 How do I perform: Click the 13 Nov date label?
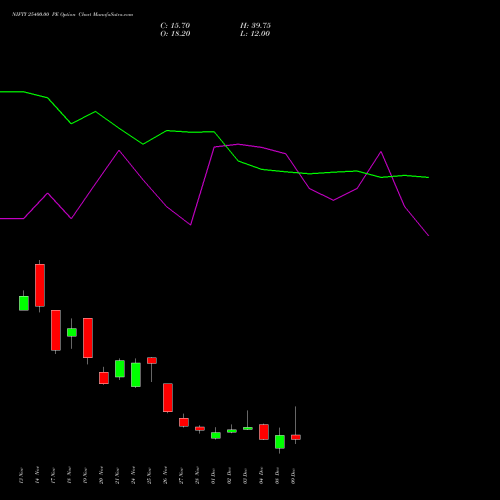pos(22,476)
